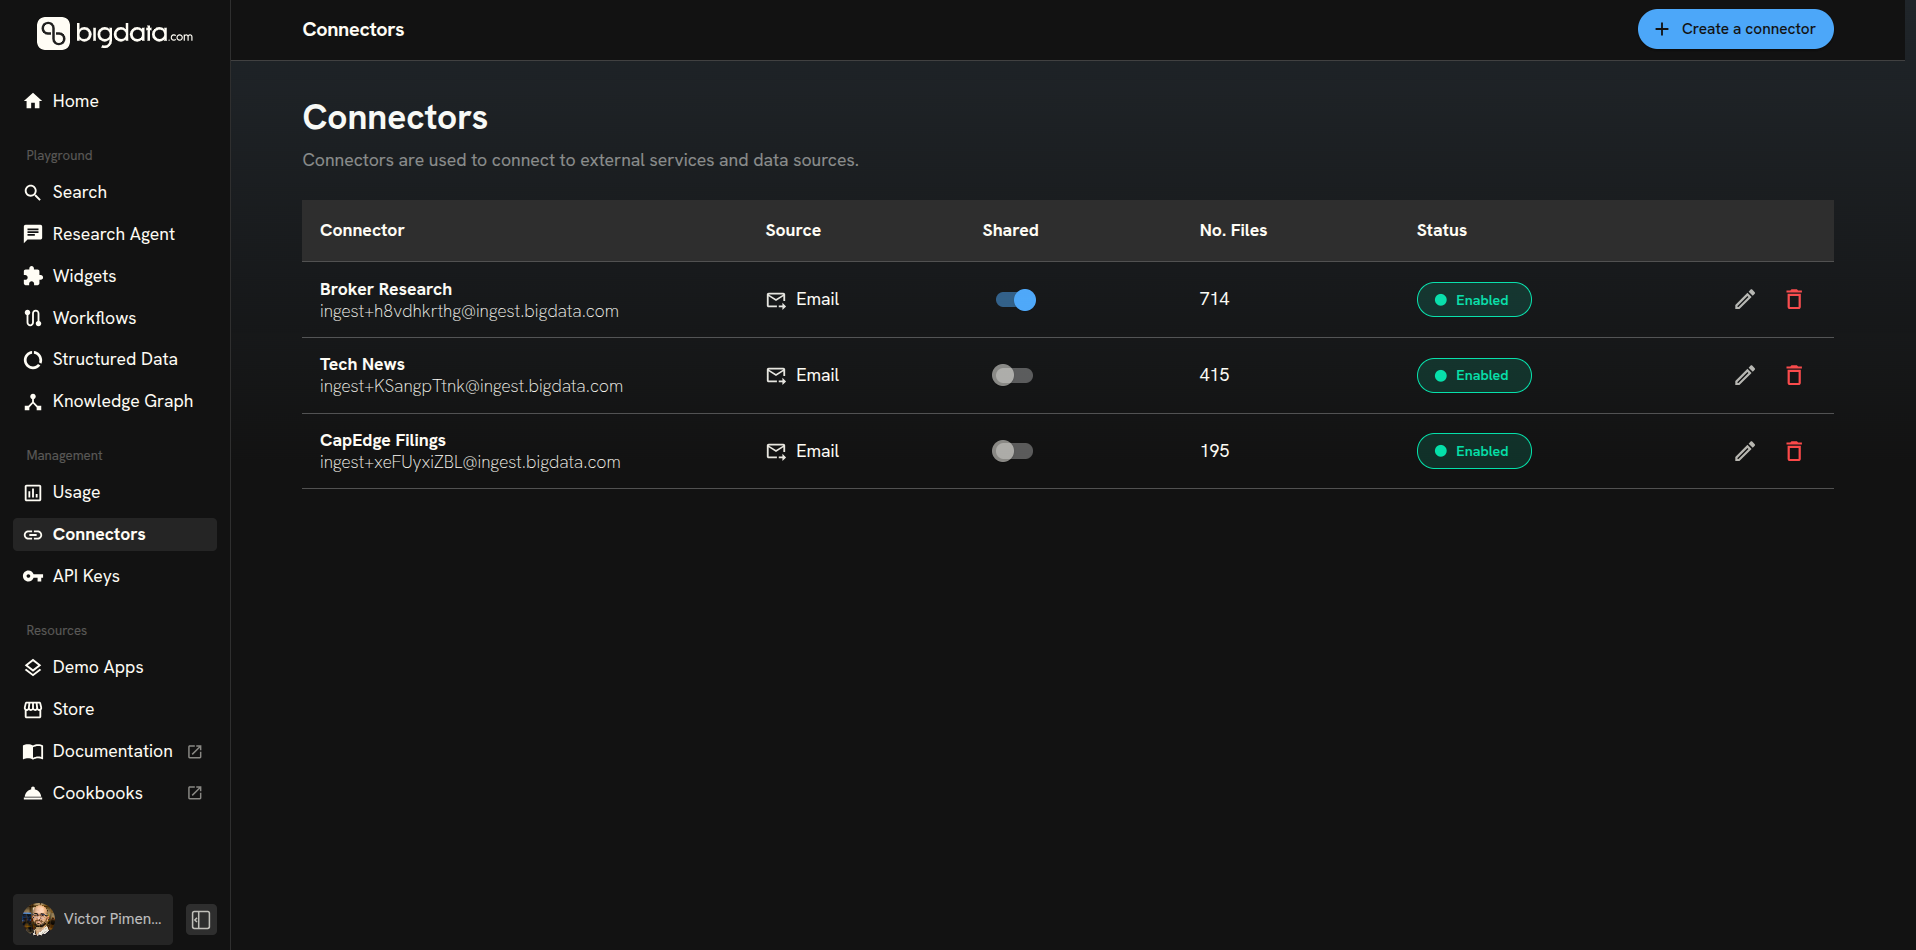1916x950 pixels.
Task: Click the CapEdge Filings connector name
Action: coord(383,440)
